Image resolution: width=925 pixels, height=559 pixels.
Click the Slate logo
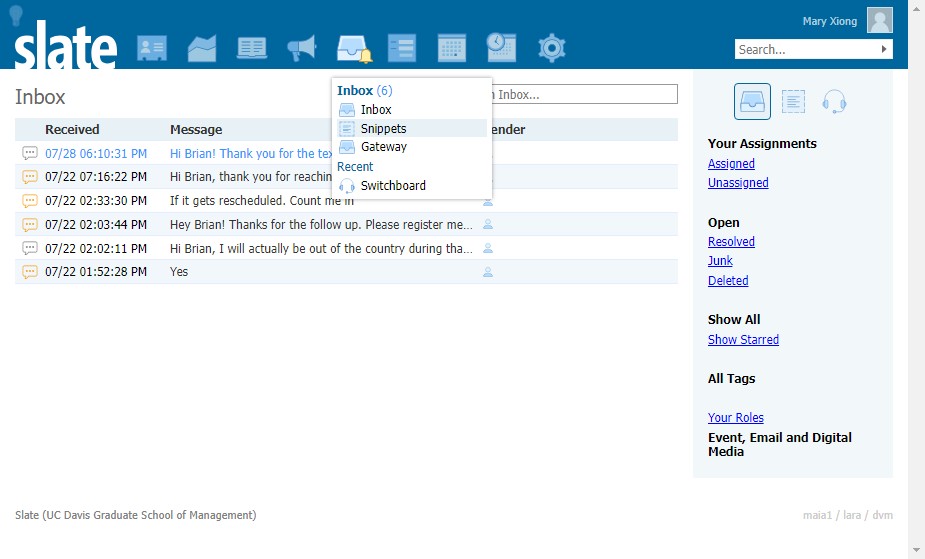[65, 45]
